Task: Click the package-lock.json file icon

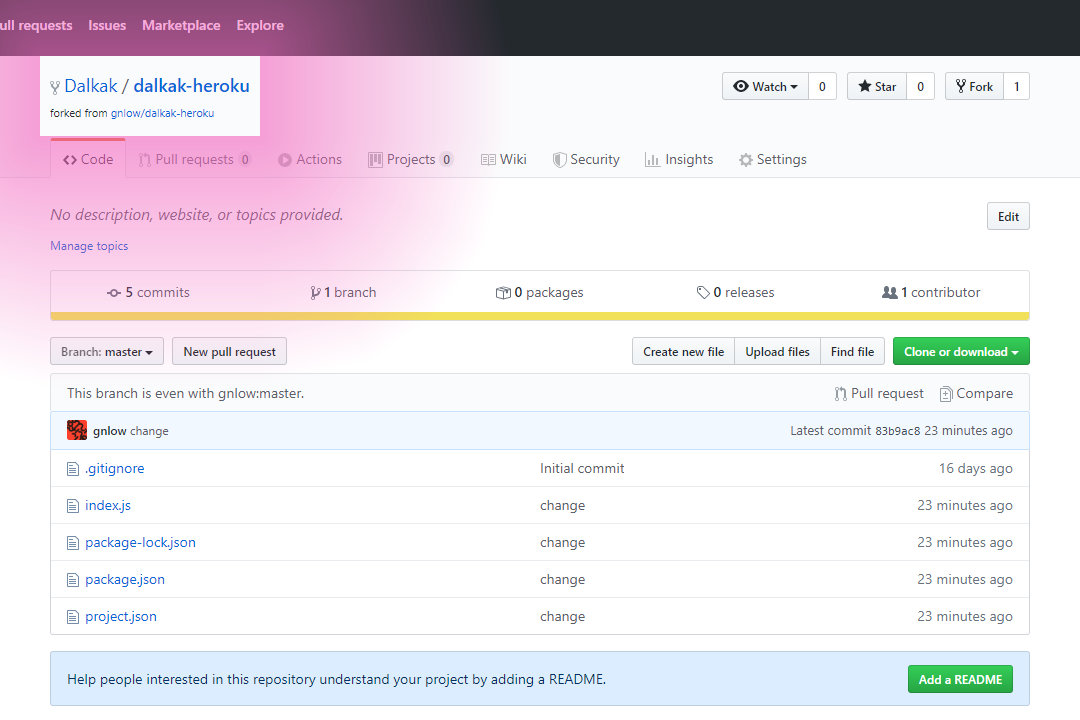Action: click(72, 543)
